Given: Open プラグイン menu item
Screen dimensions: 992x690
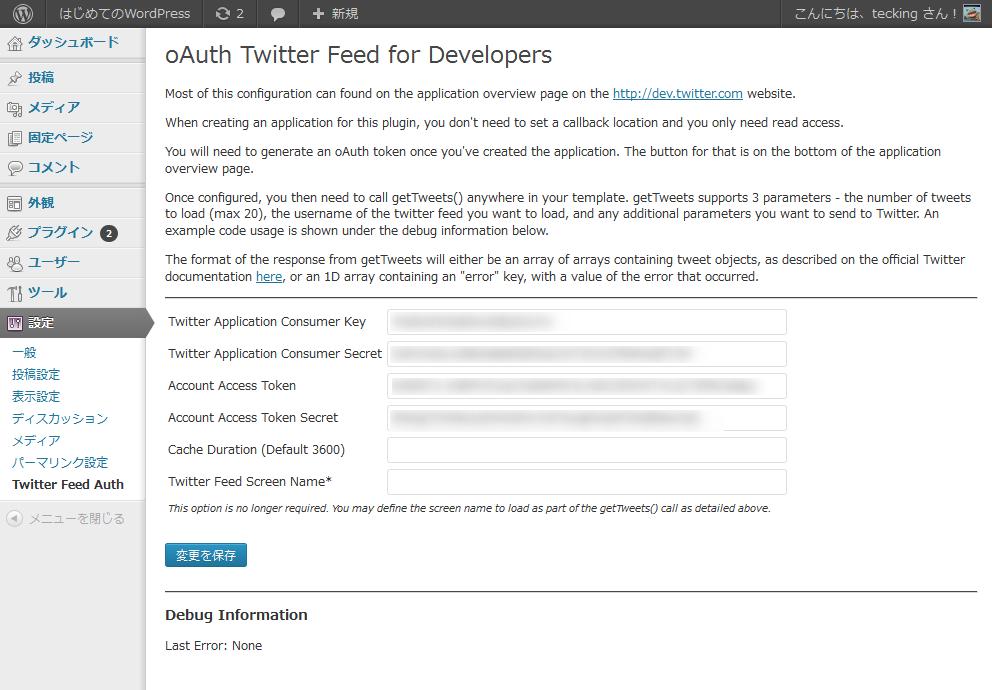Looking at the screenshot, I should click(61, 233).
